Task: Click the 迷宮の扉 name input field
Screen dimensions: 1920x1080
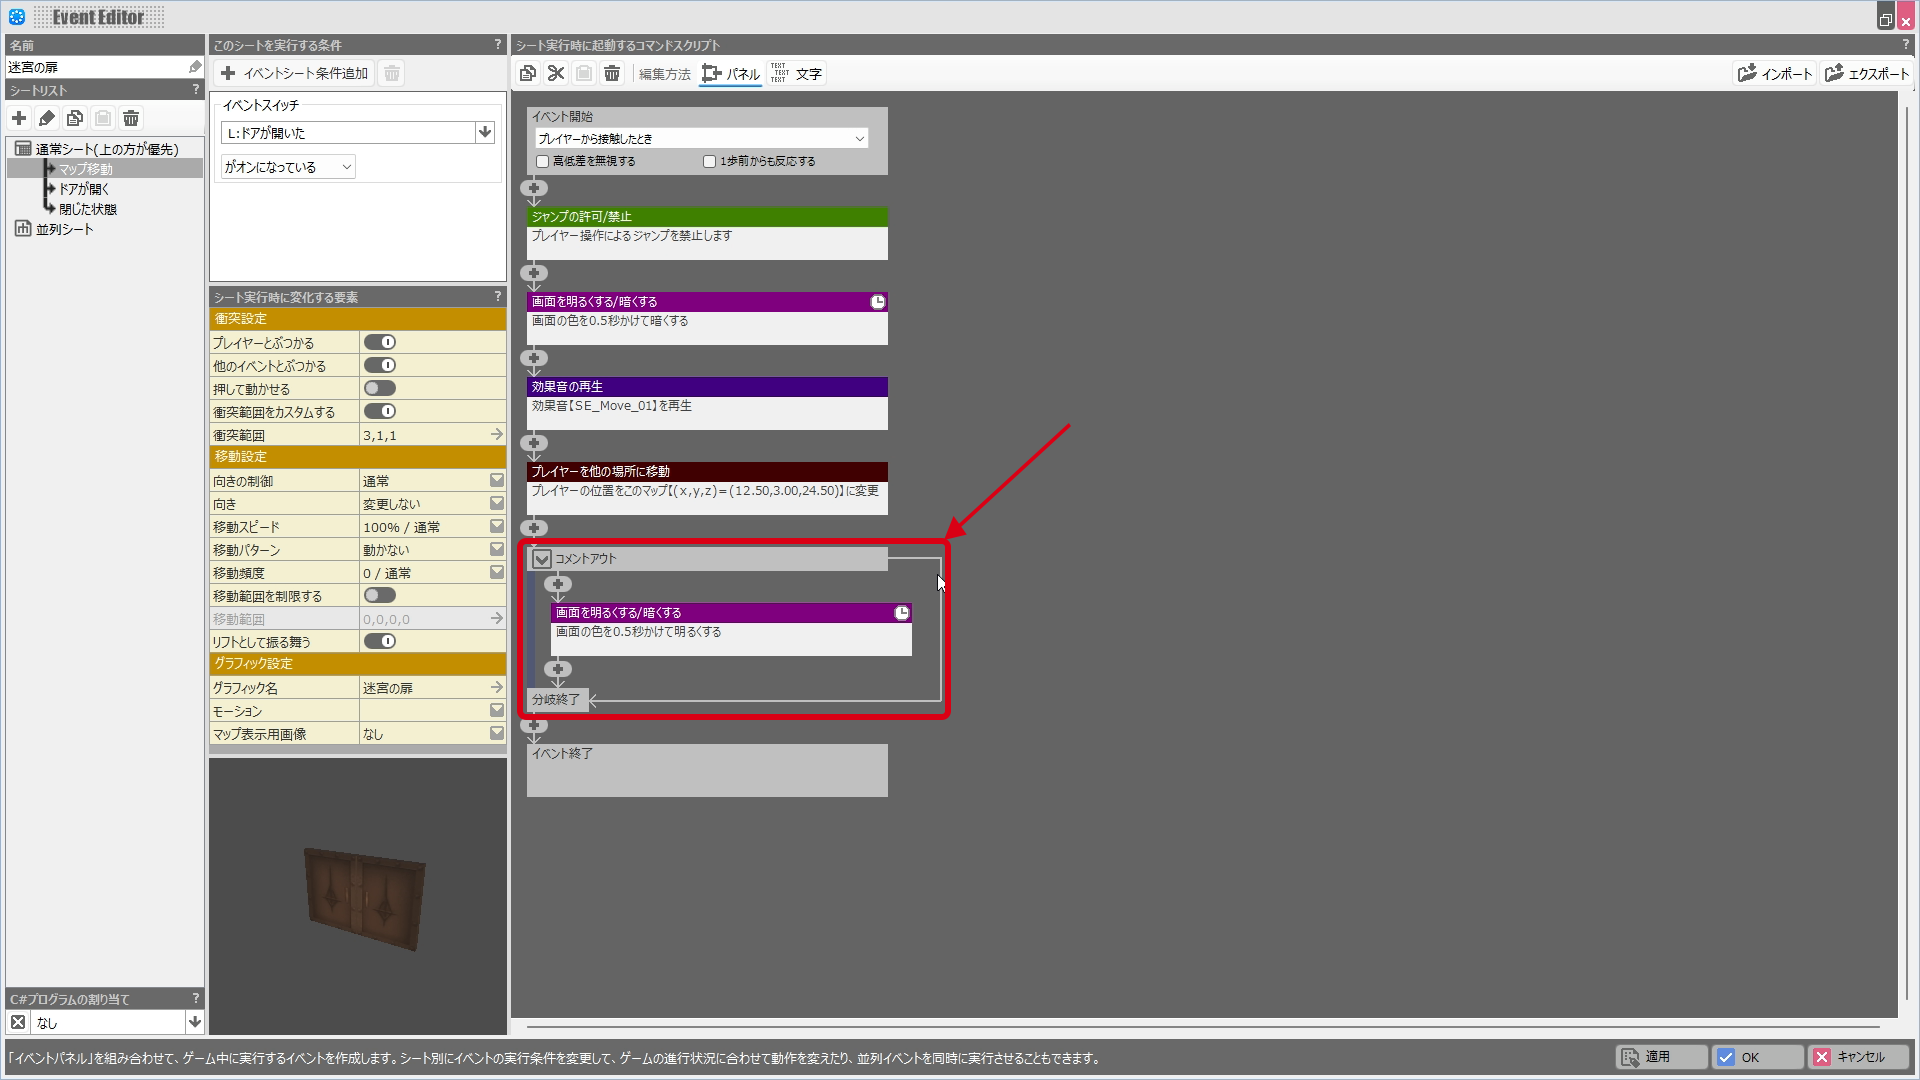Action: 96,67
